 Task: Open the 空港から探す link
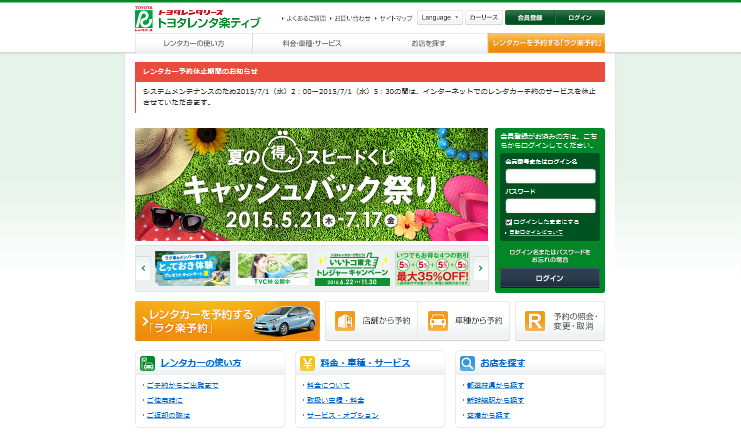[x=488, y=415]
